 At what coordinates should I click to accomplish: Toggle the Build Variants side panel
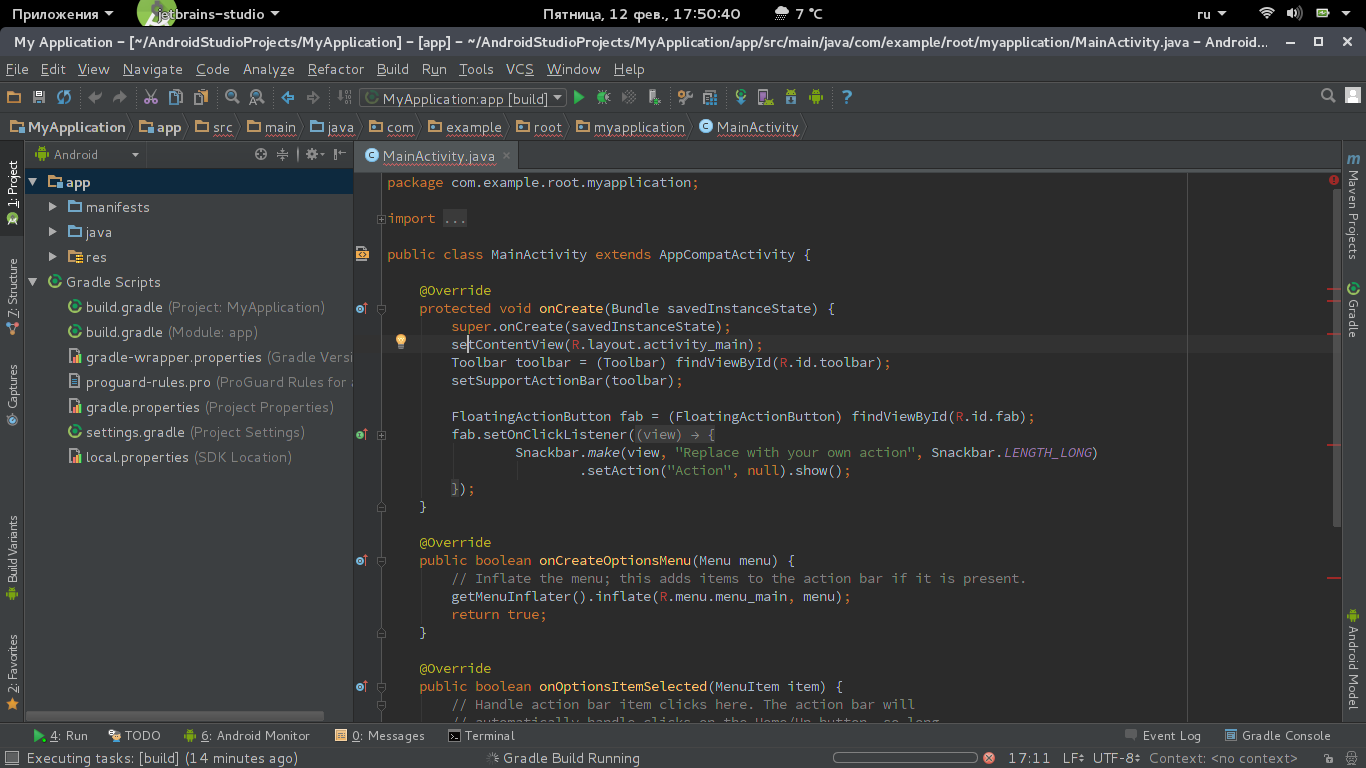coord(12,556)
